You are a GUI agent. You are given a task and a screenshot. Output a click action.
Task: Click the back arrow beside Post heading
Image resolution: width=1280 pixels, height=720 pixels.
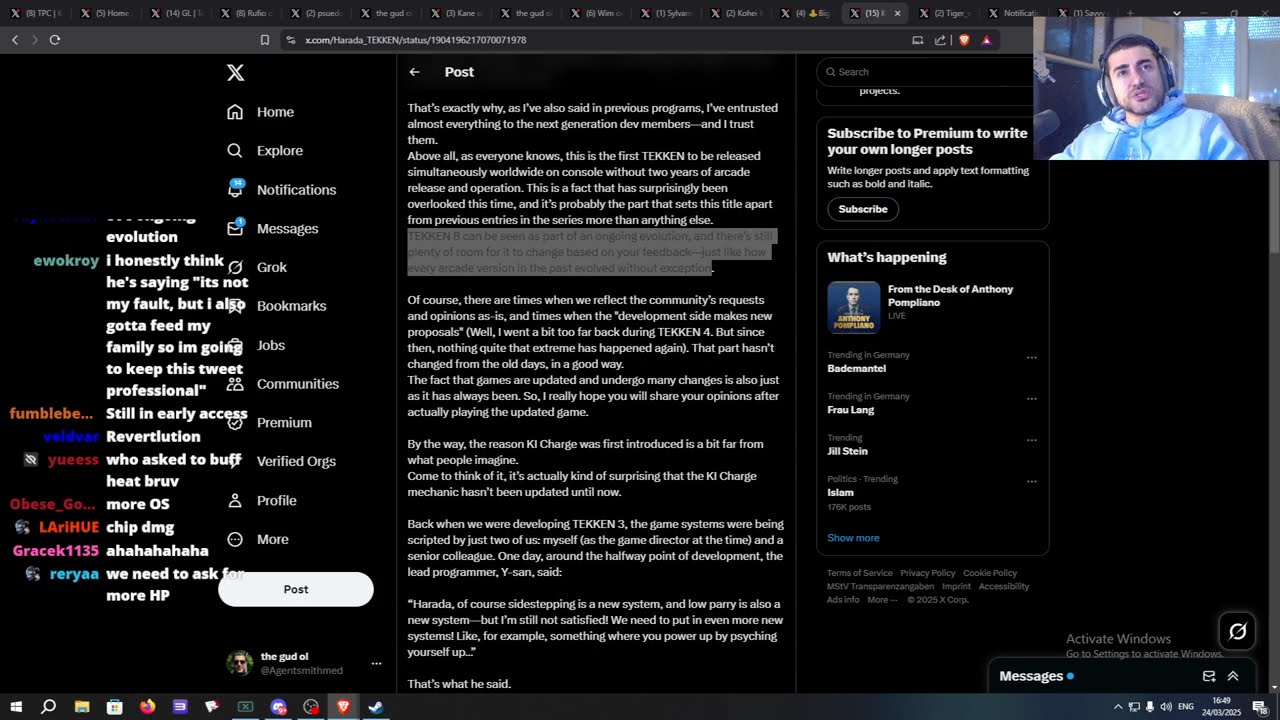(414, 72)
